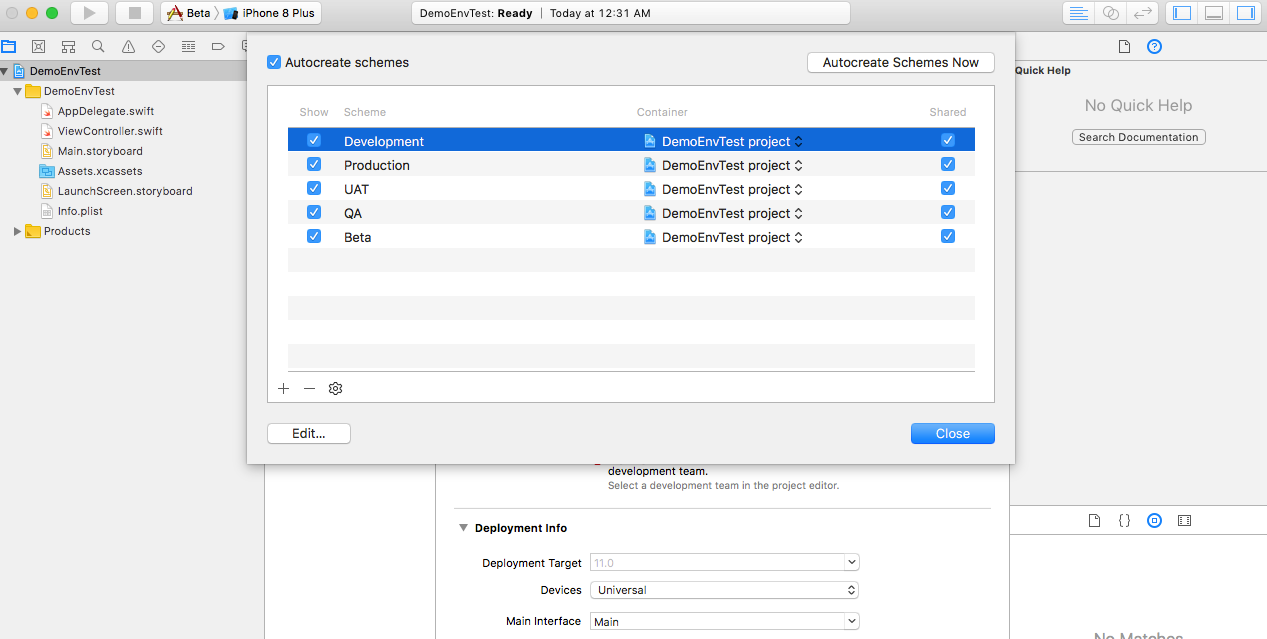Open container dropdown for Development scheme

point(724,141)
